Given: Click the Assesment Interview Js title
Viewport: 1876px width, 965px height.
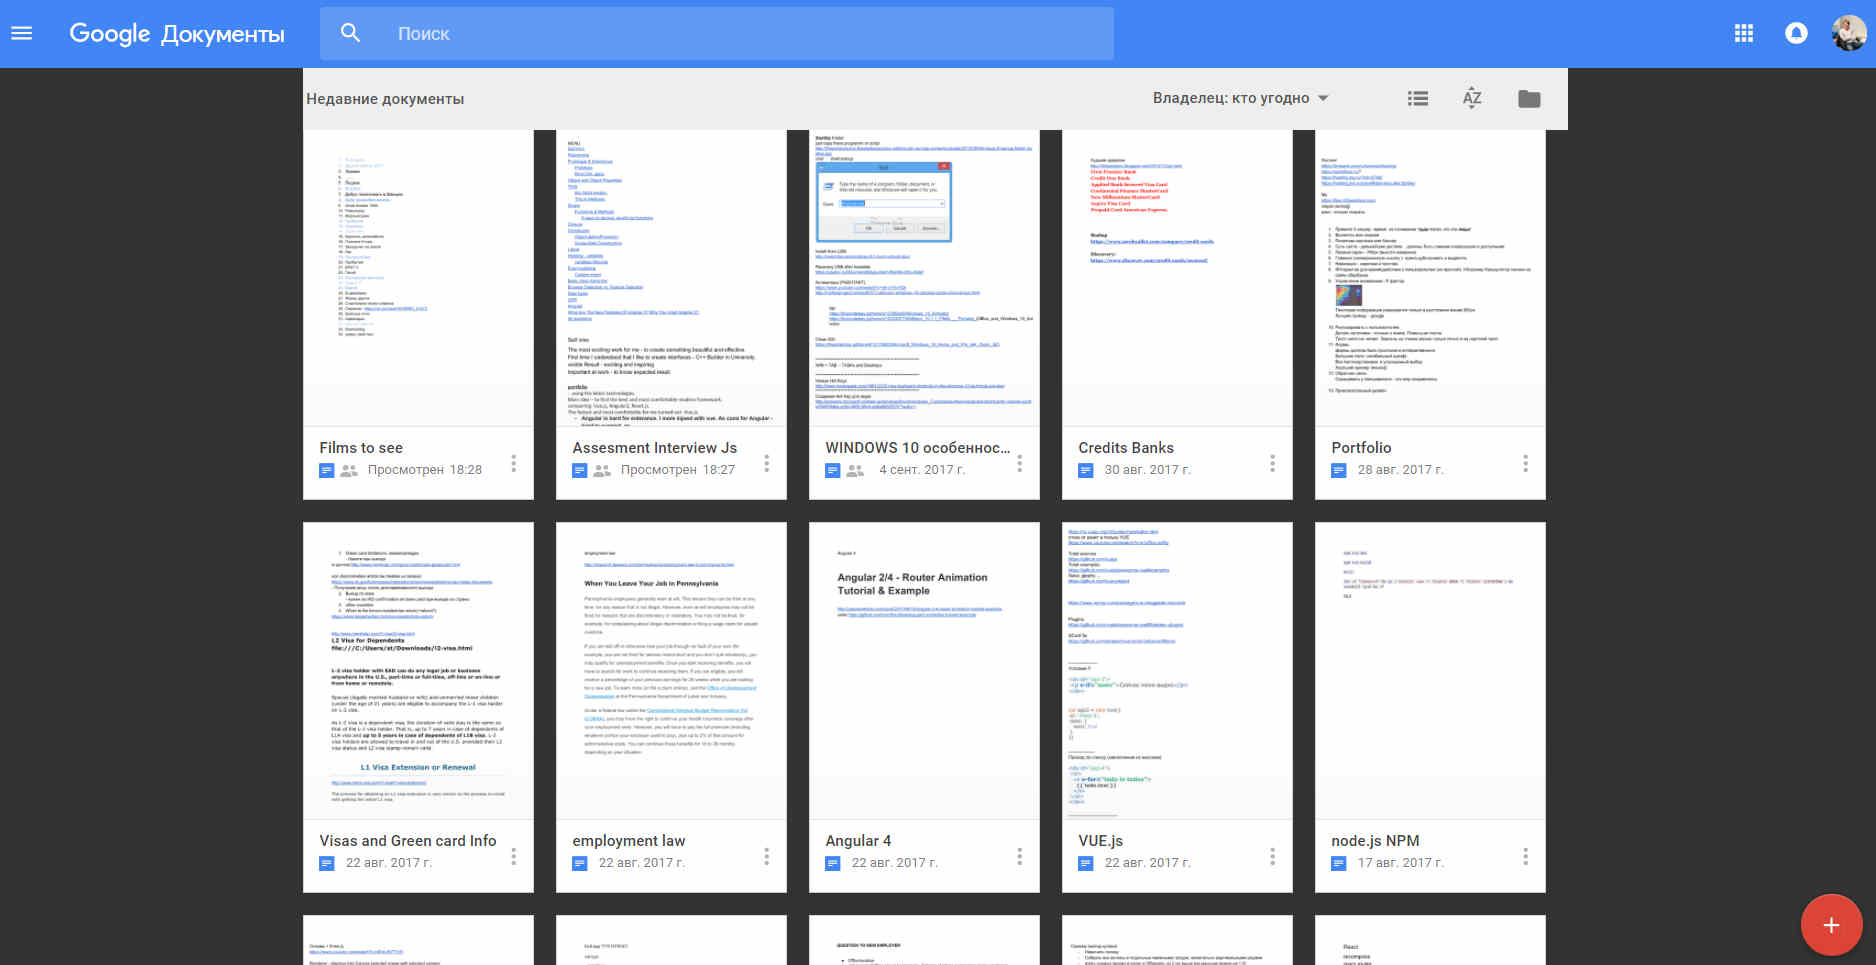Looking at the screenshot, I should 654,448.
